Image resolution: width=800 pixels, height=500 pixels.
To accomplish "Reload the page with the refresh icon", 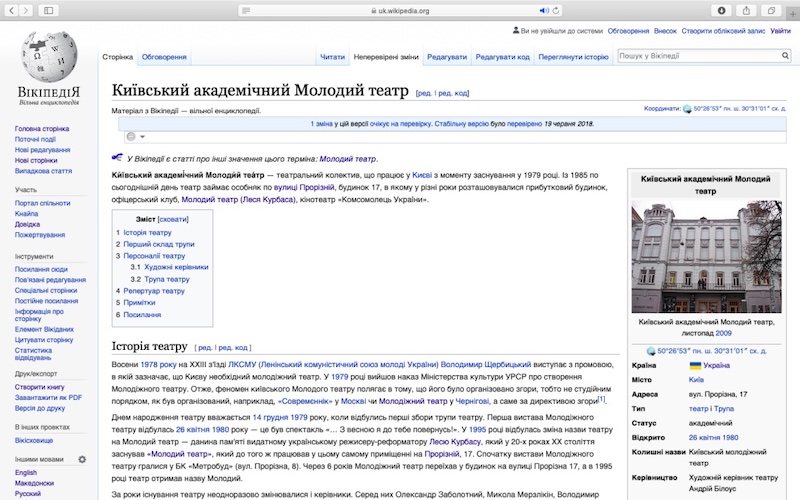I will tap(556, 11).
